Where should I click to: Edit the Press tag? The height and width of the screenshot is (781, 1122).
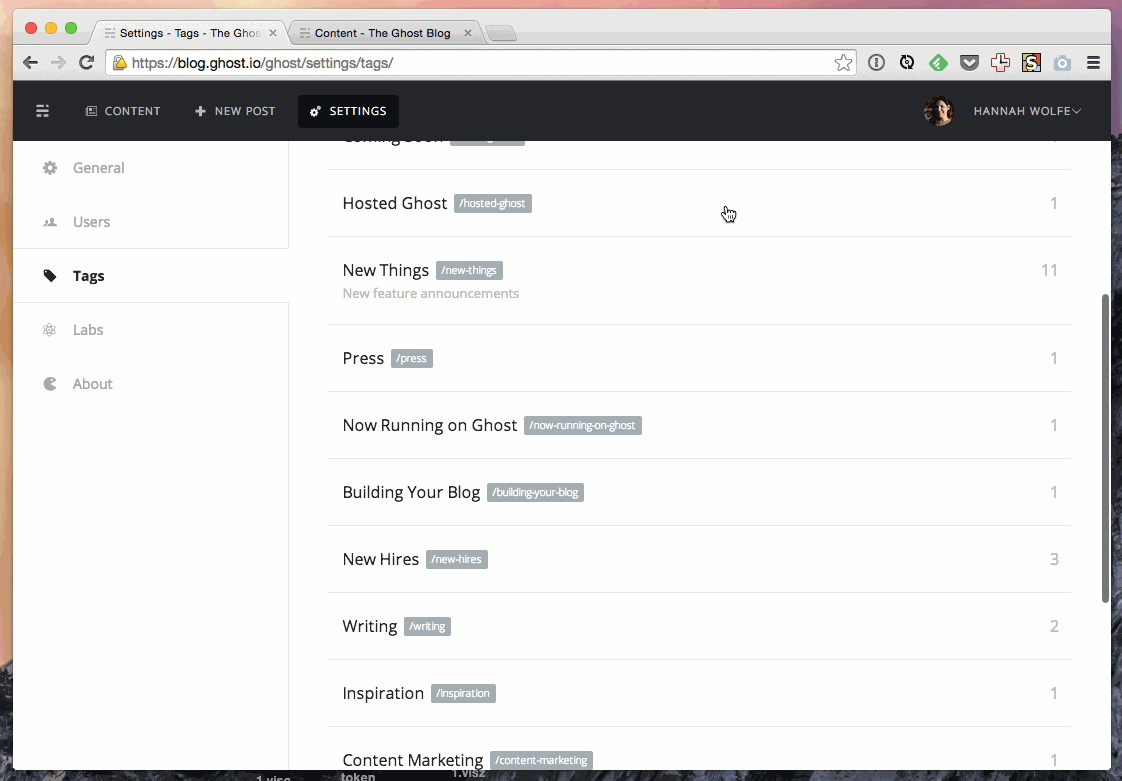(x=699, y=358)
